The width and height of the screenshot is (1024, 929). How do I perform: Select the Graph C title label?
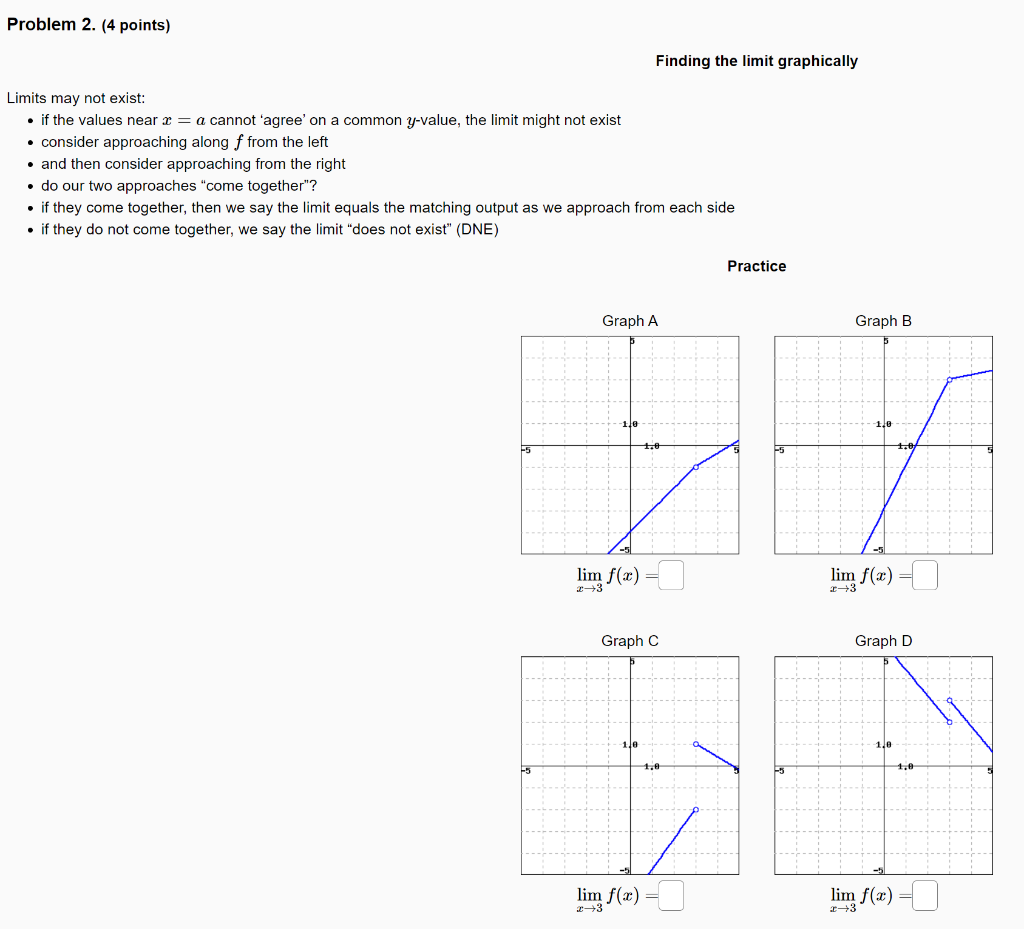point(629,641)
